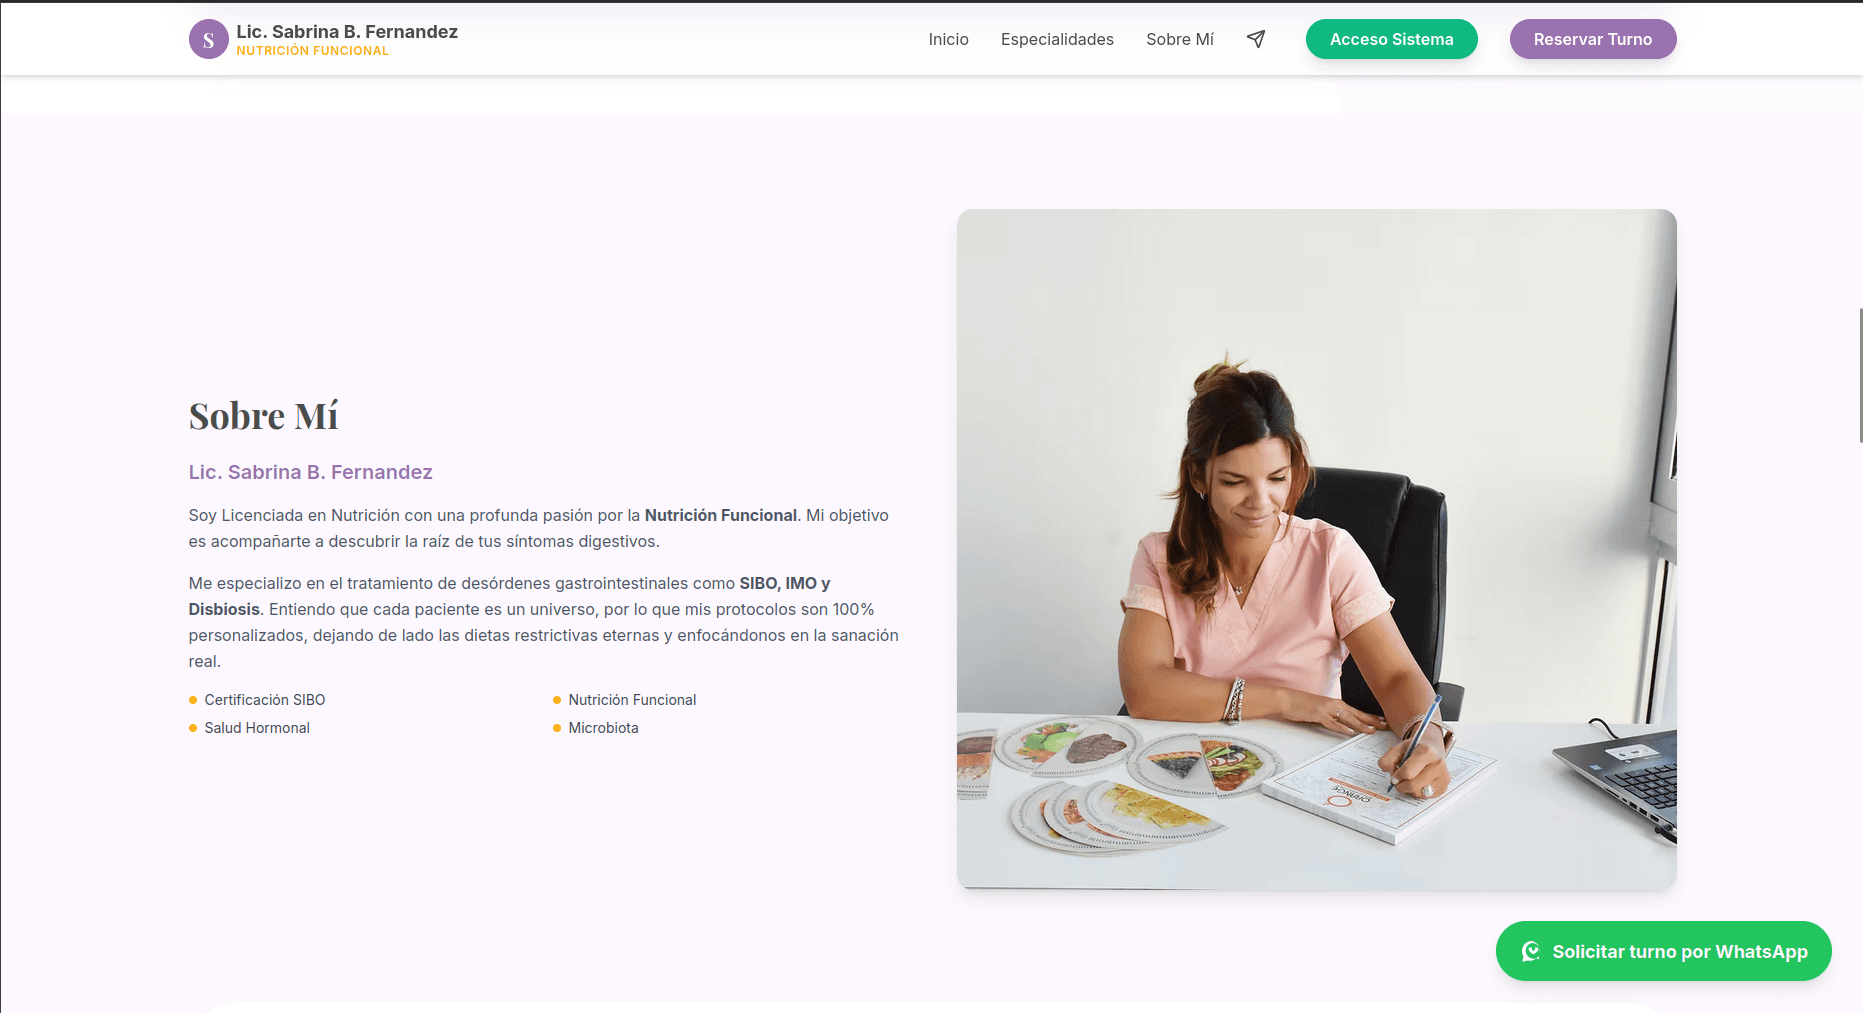This screenshot has width=1863, height=1013.
Task: Click the purple S logo icon
Action: pyautogui.click(x=208, y=39)
